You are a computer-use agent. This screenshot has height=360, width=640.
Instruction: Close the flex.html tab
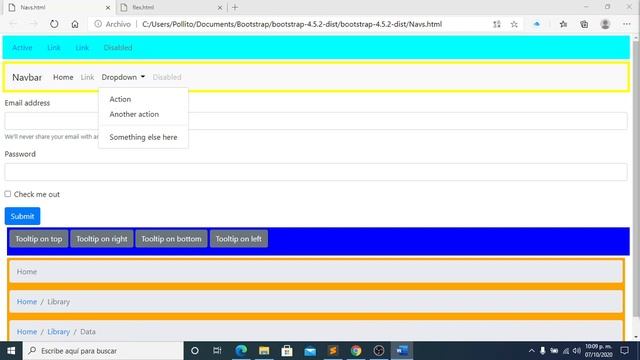pos(220,7)
